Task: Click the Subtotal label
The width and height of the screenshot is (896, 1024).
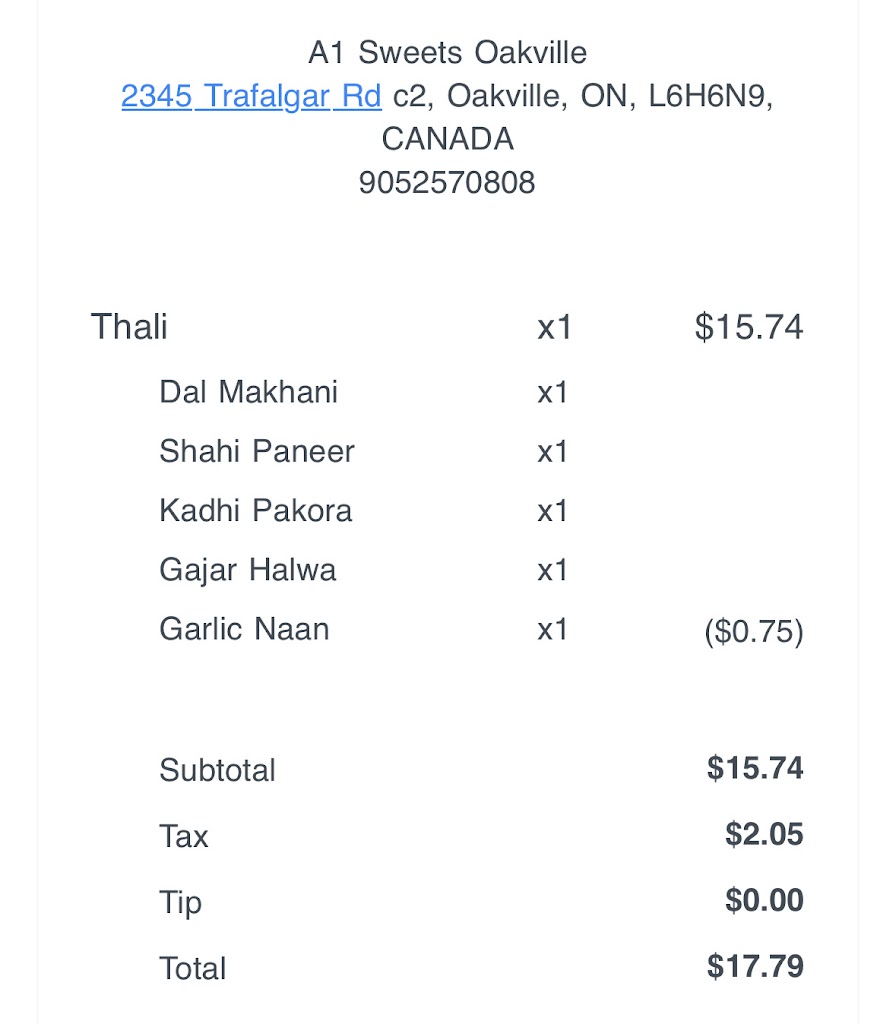Action: click(217, 770)
